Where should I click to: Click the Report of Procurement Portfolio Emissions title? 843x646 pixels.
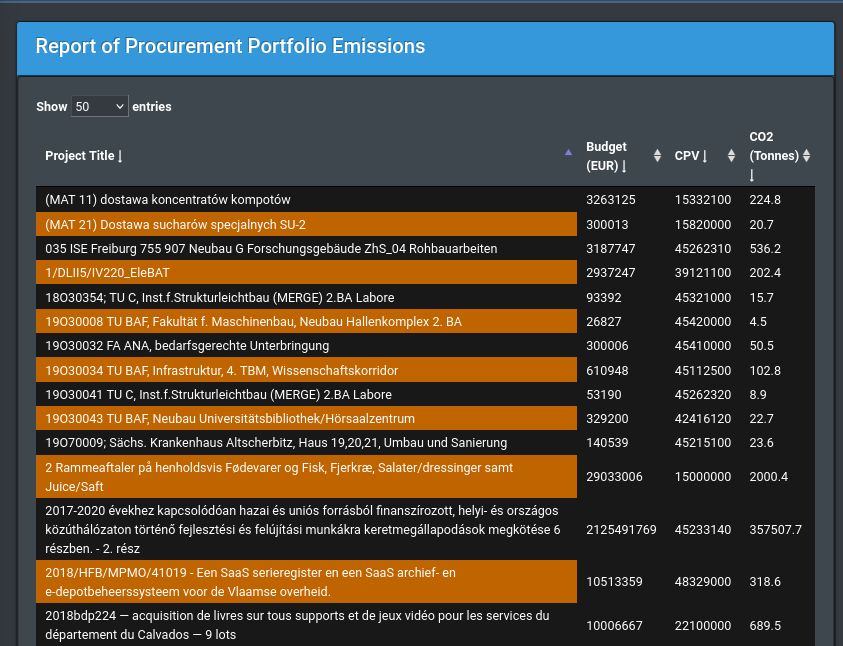pyautogui.click(x=228, y=46)
